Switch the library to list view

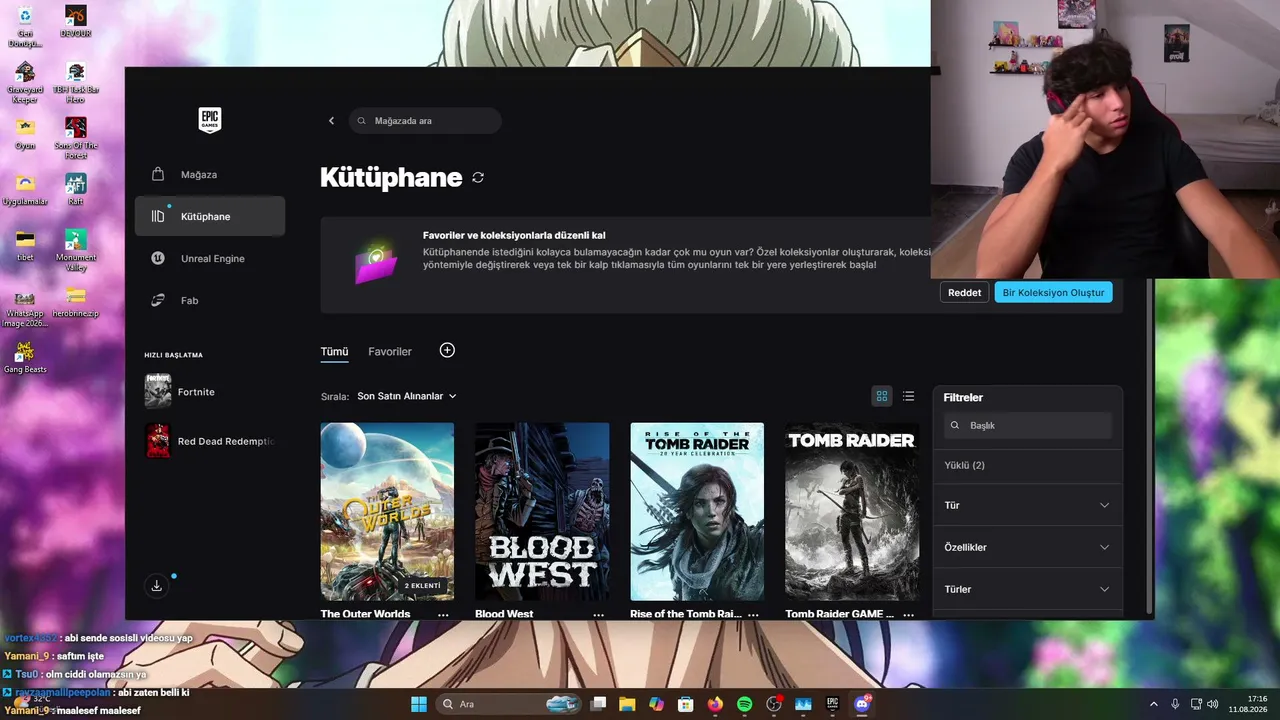(x=908, y=396)
